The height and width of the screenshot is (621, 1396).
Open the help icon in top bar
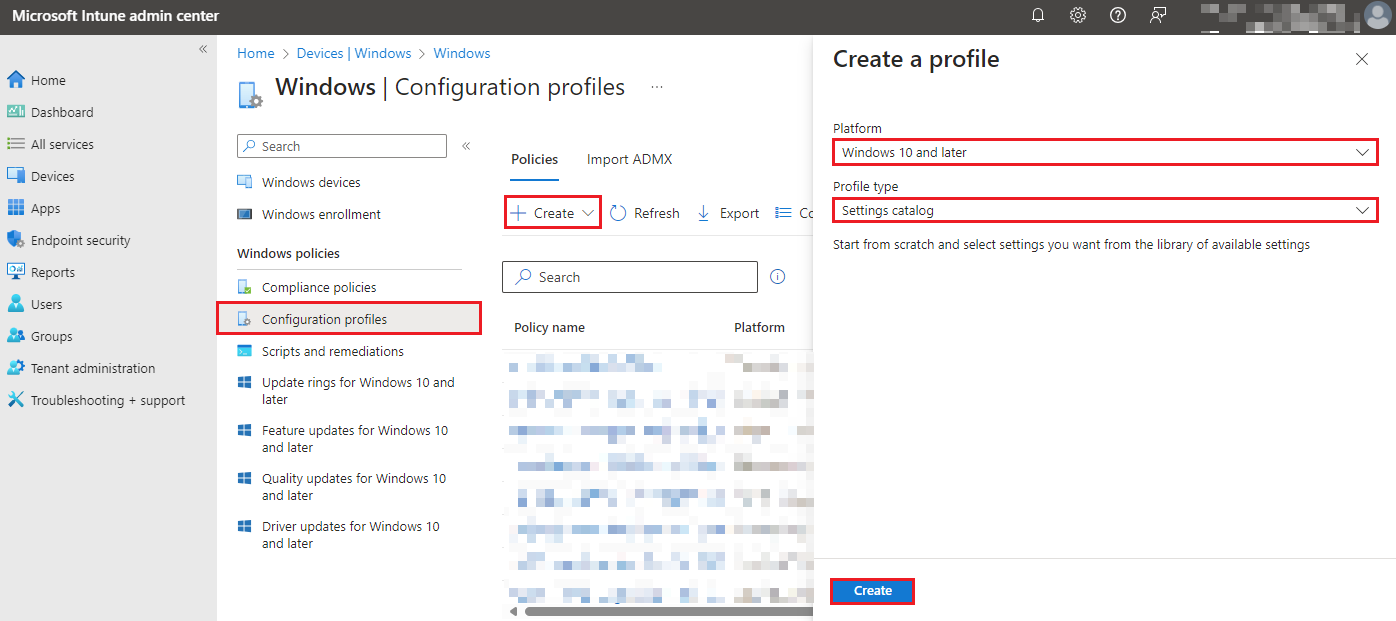[x=1117, y=15]
